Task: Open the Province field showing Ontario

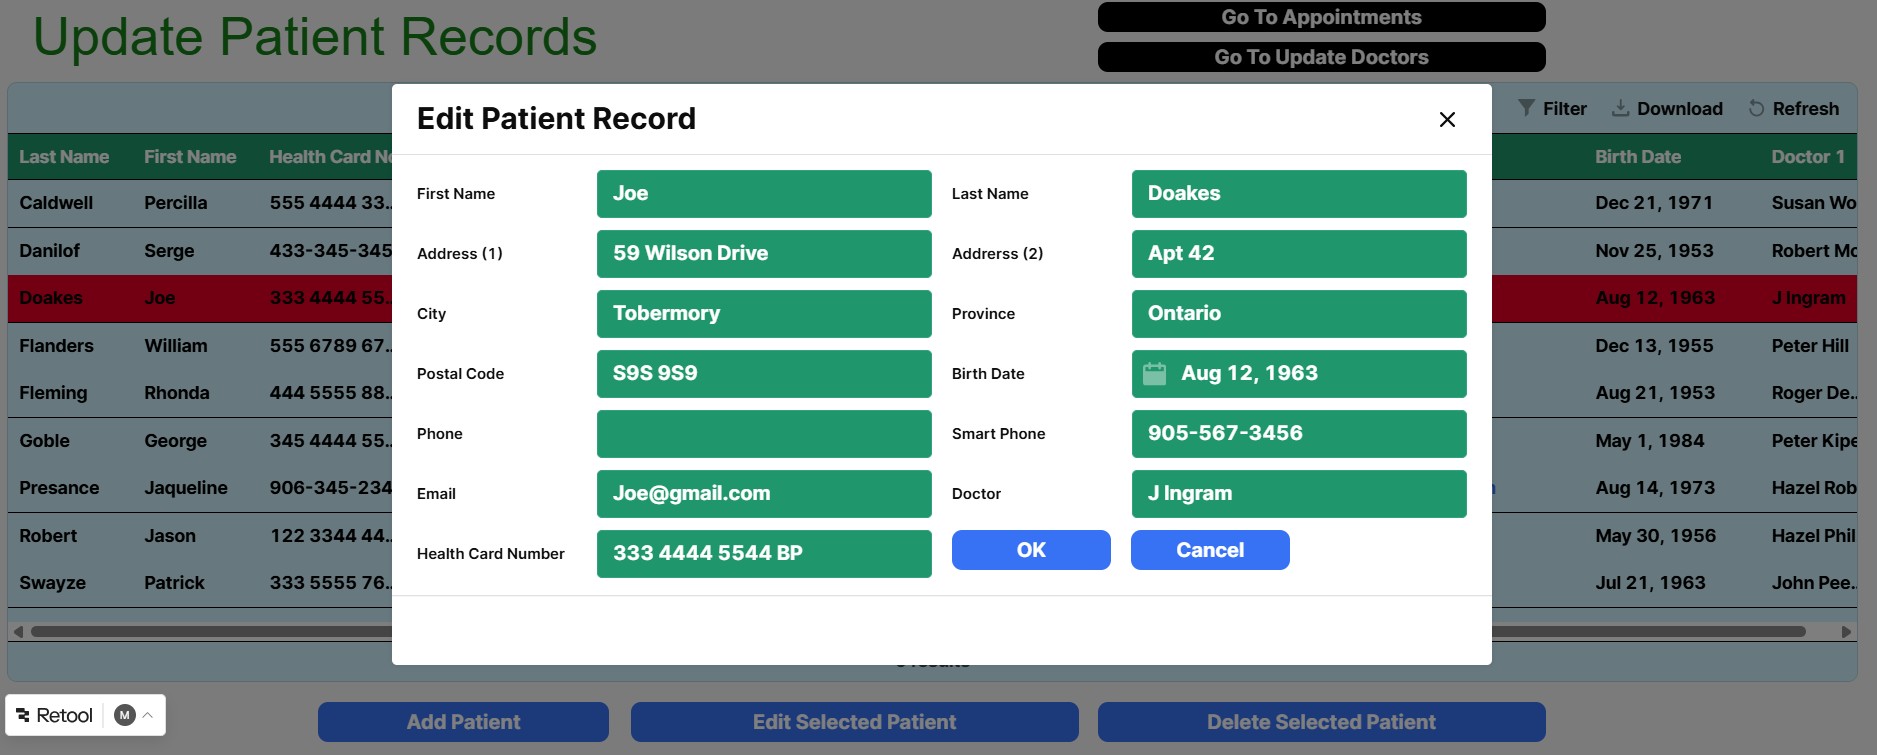Action: (1298, 314)
